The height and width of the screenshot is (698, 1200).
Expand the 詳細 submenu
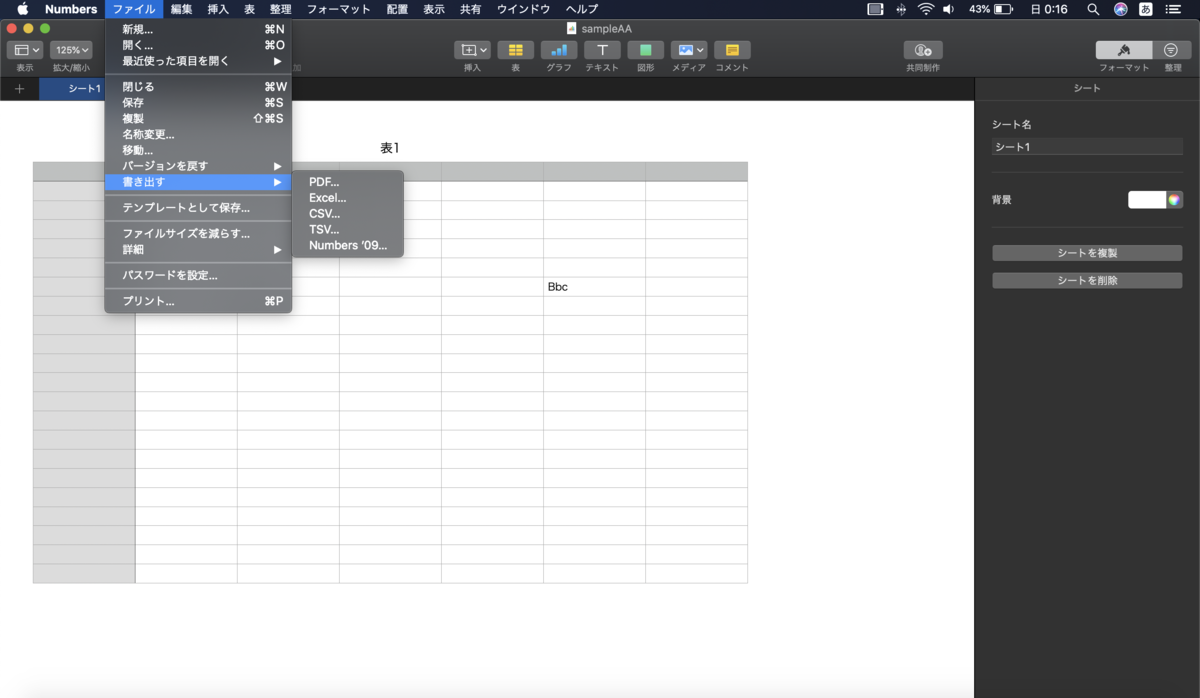tap(198, 249)
